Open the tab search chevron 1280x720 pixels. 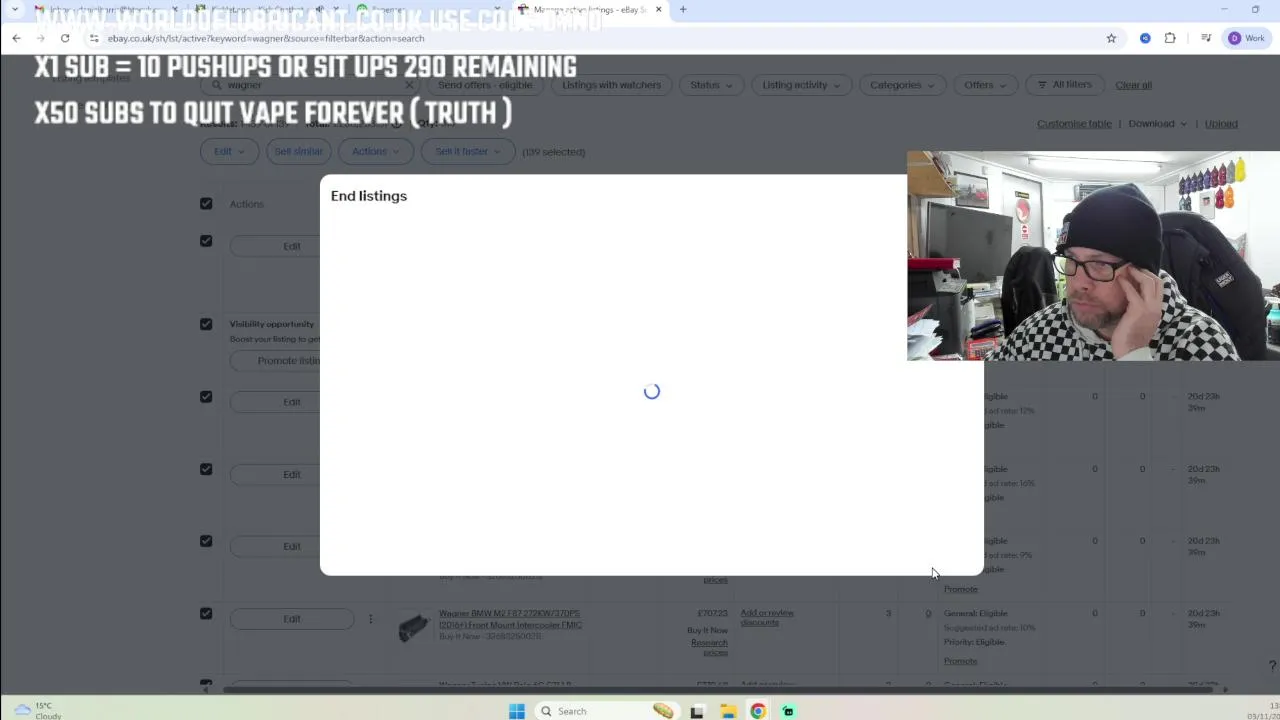tap(14, 10)
